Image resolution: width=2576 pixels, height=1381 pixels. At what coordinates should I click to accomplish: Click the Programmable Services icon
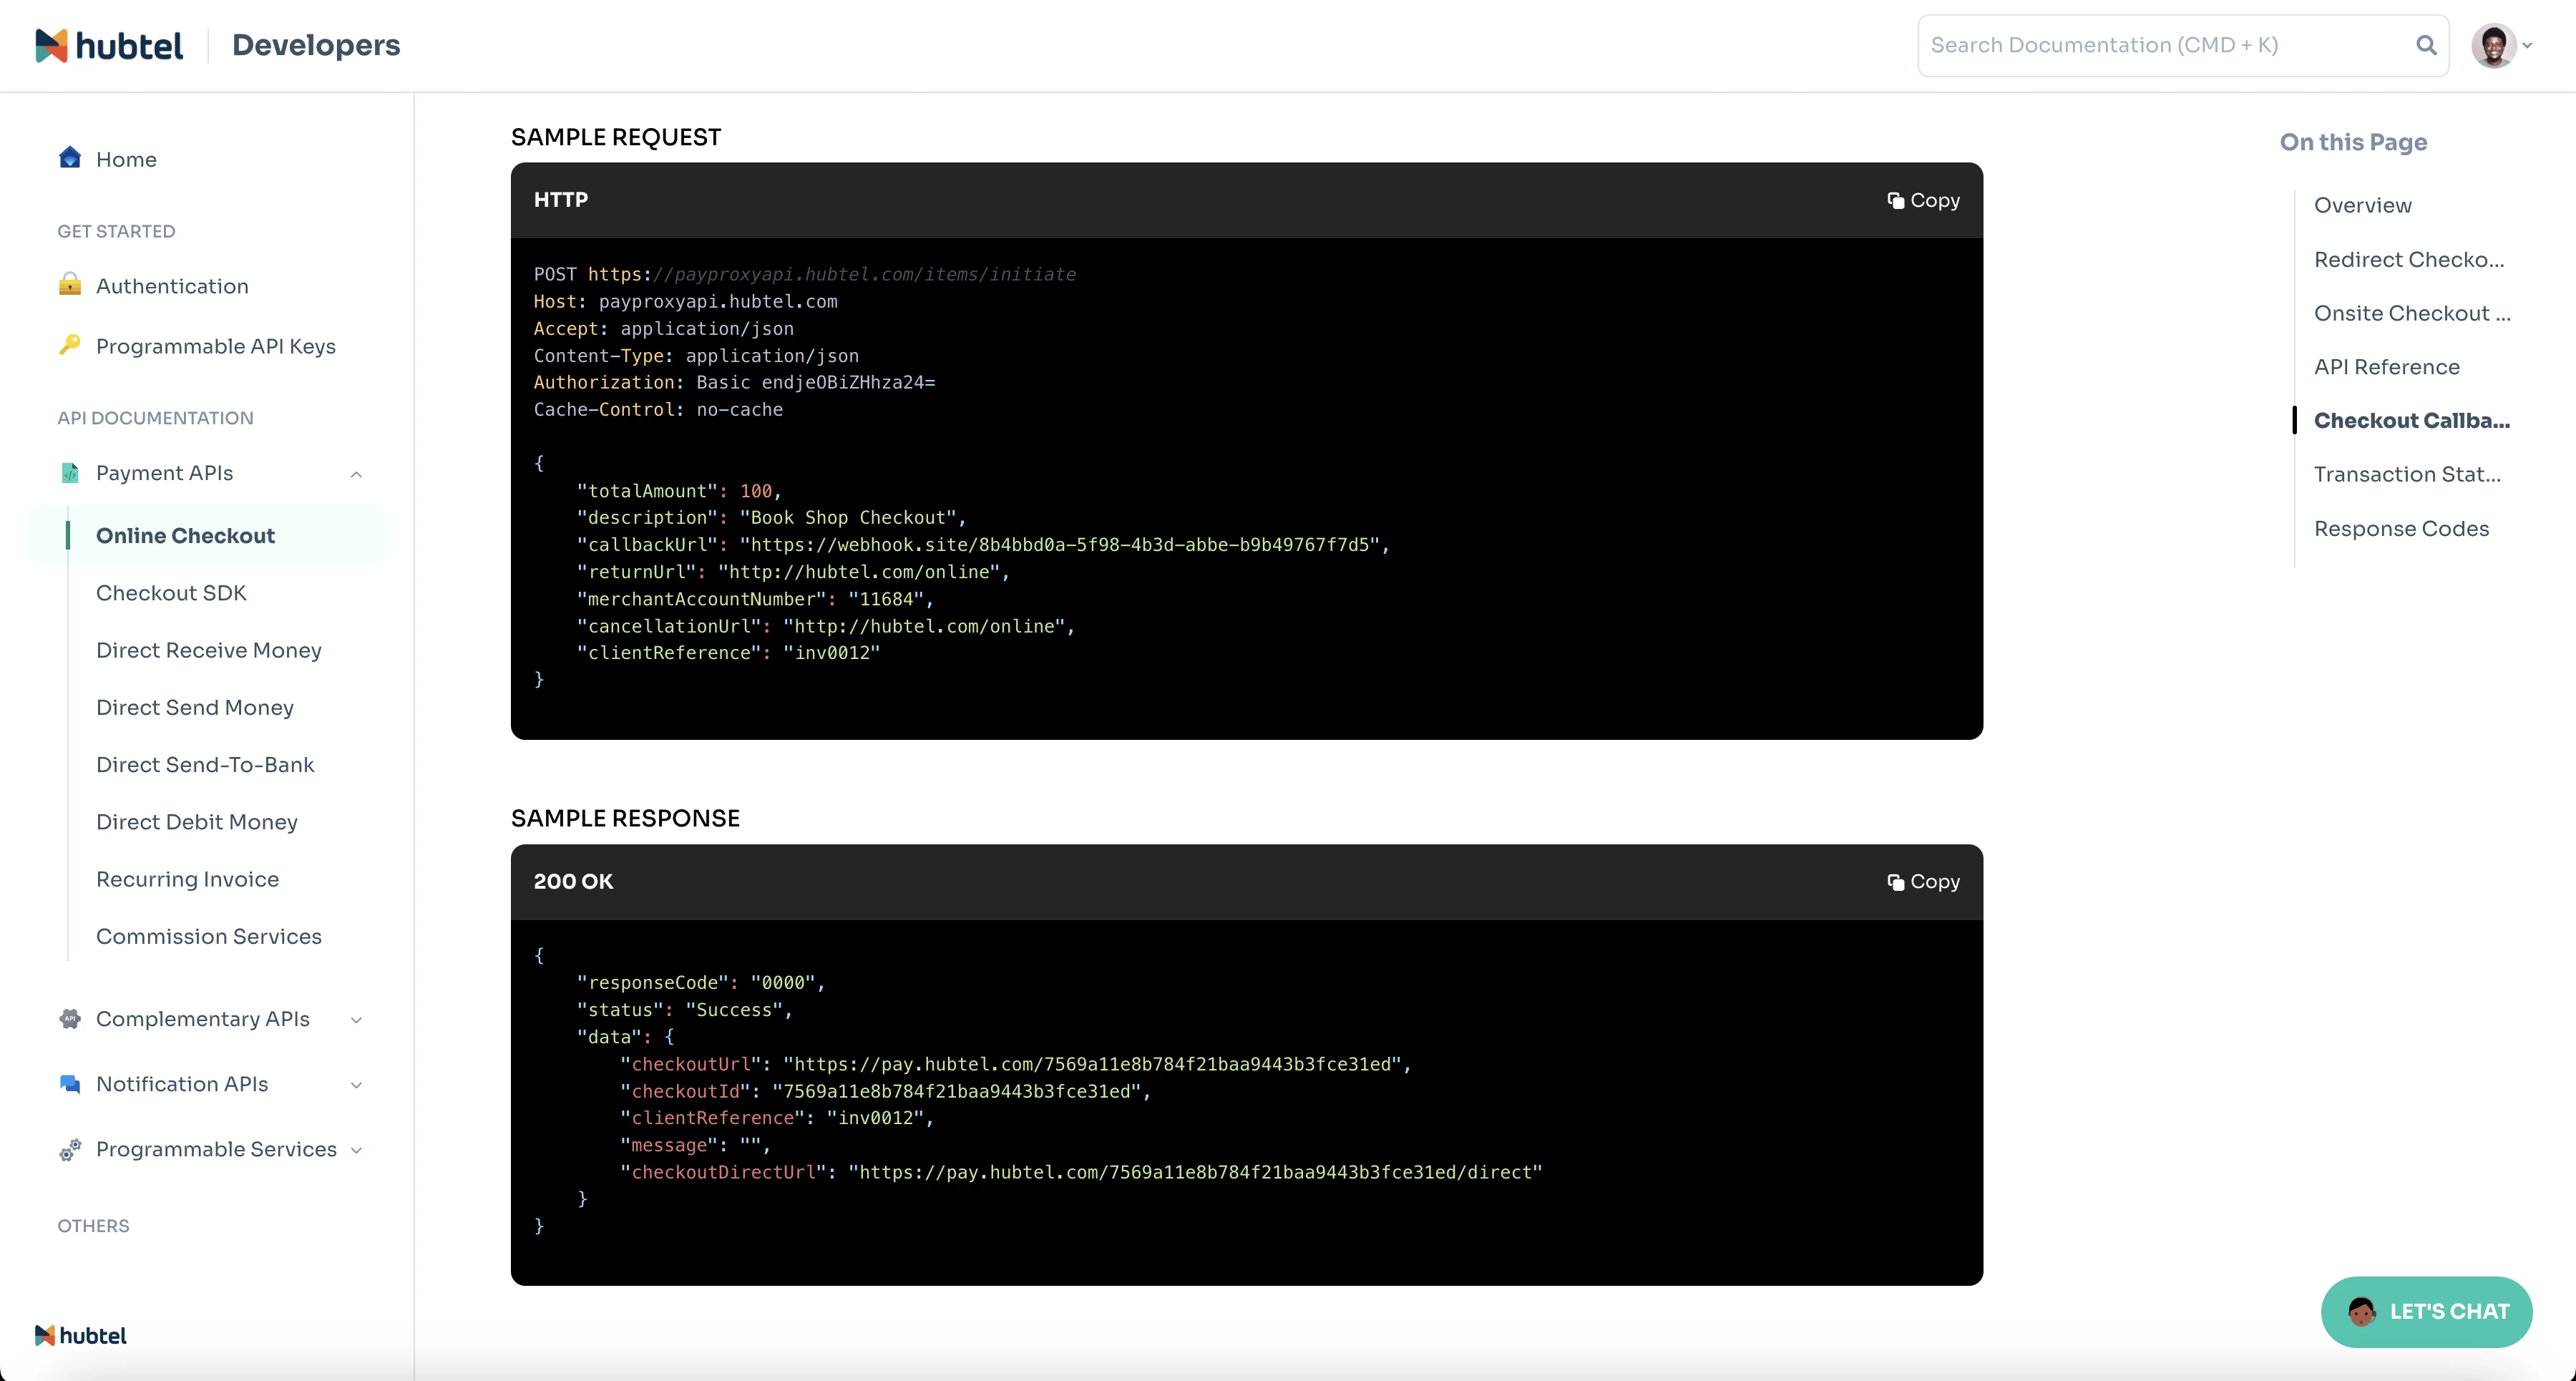[69, 1150]
